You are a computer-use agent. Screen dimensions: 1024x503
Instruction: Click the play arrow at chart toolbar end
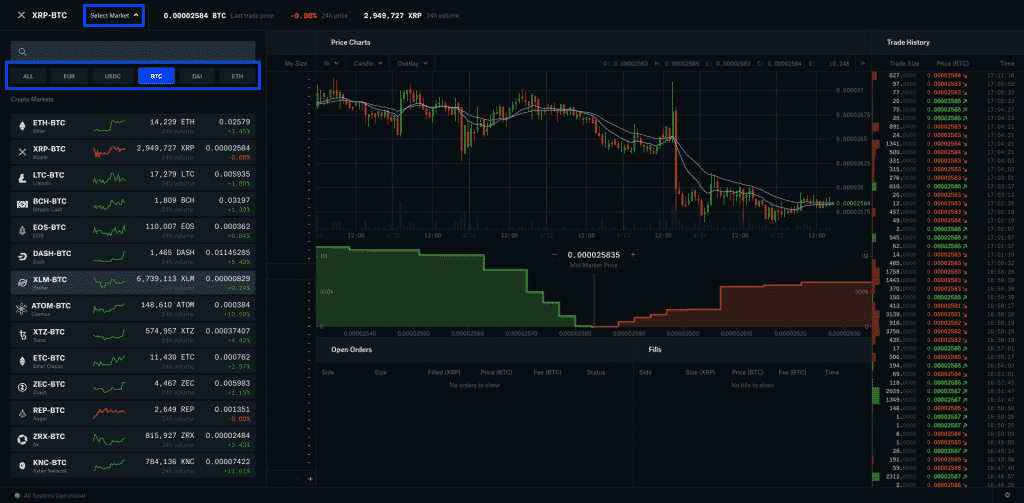(863, 63)
